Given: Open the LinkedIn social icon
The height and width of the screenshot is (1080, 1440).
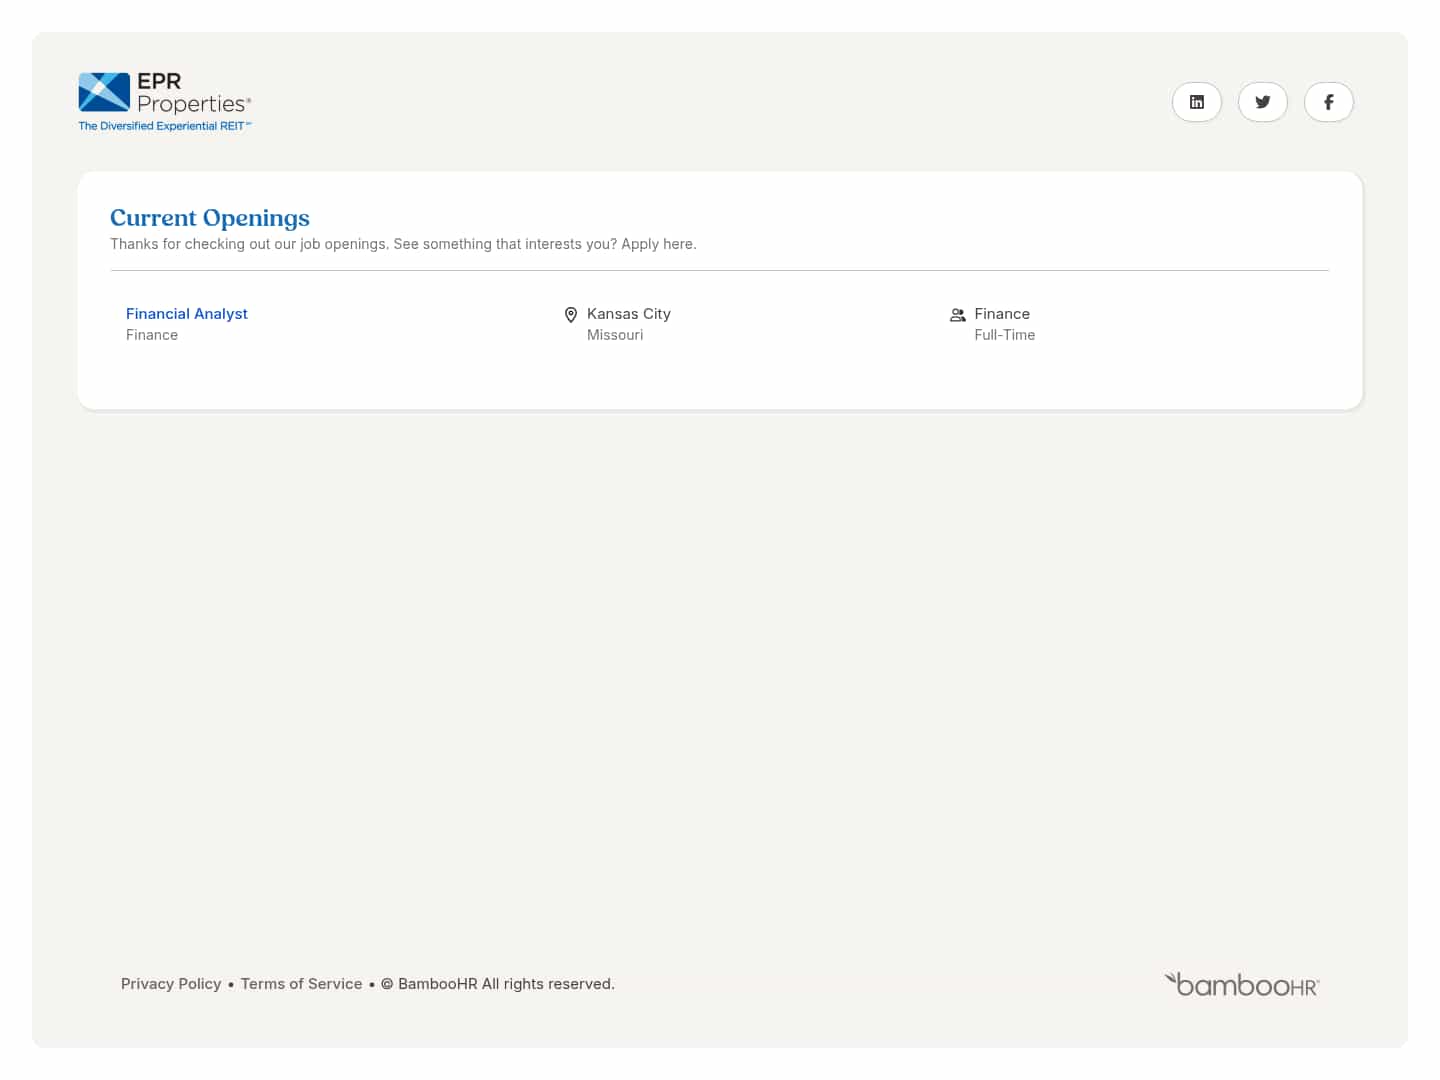Looking at the screenshot, I should tap(1197, 102).
